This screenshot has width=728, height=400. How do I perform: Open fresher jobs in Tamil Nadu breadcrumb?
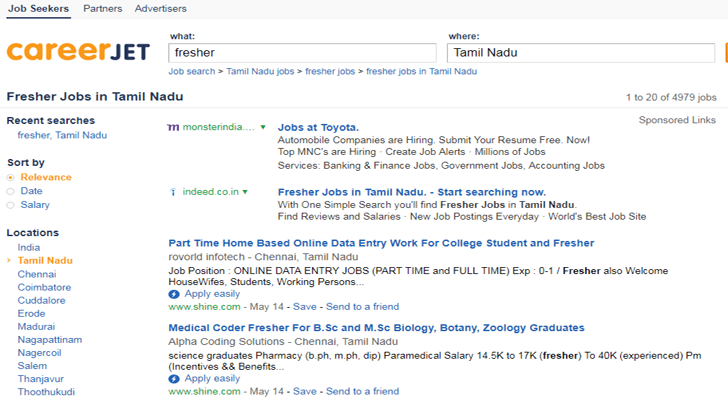422,71
